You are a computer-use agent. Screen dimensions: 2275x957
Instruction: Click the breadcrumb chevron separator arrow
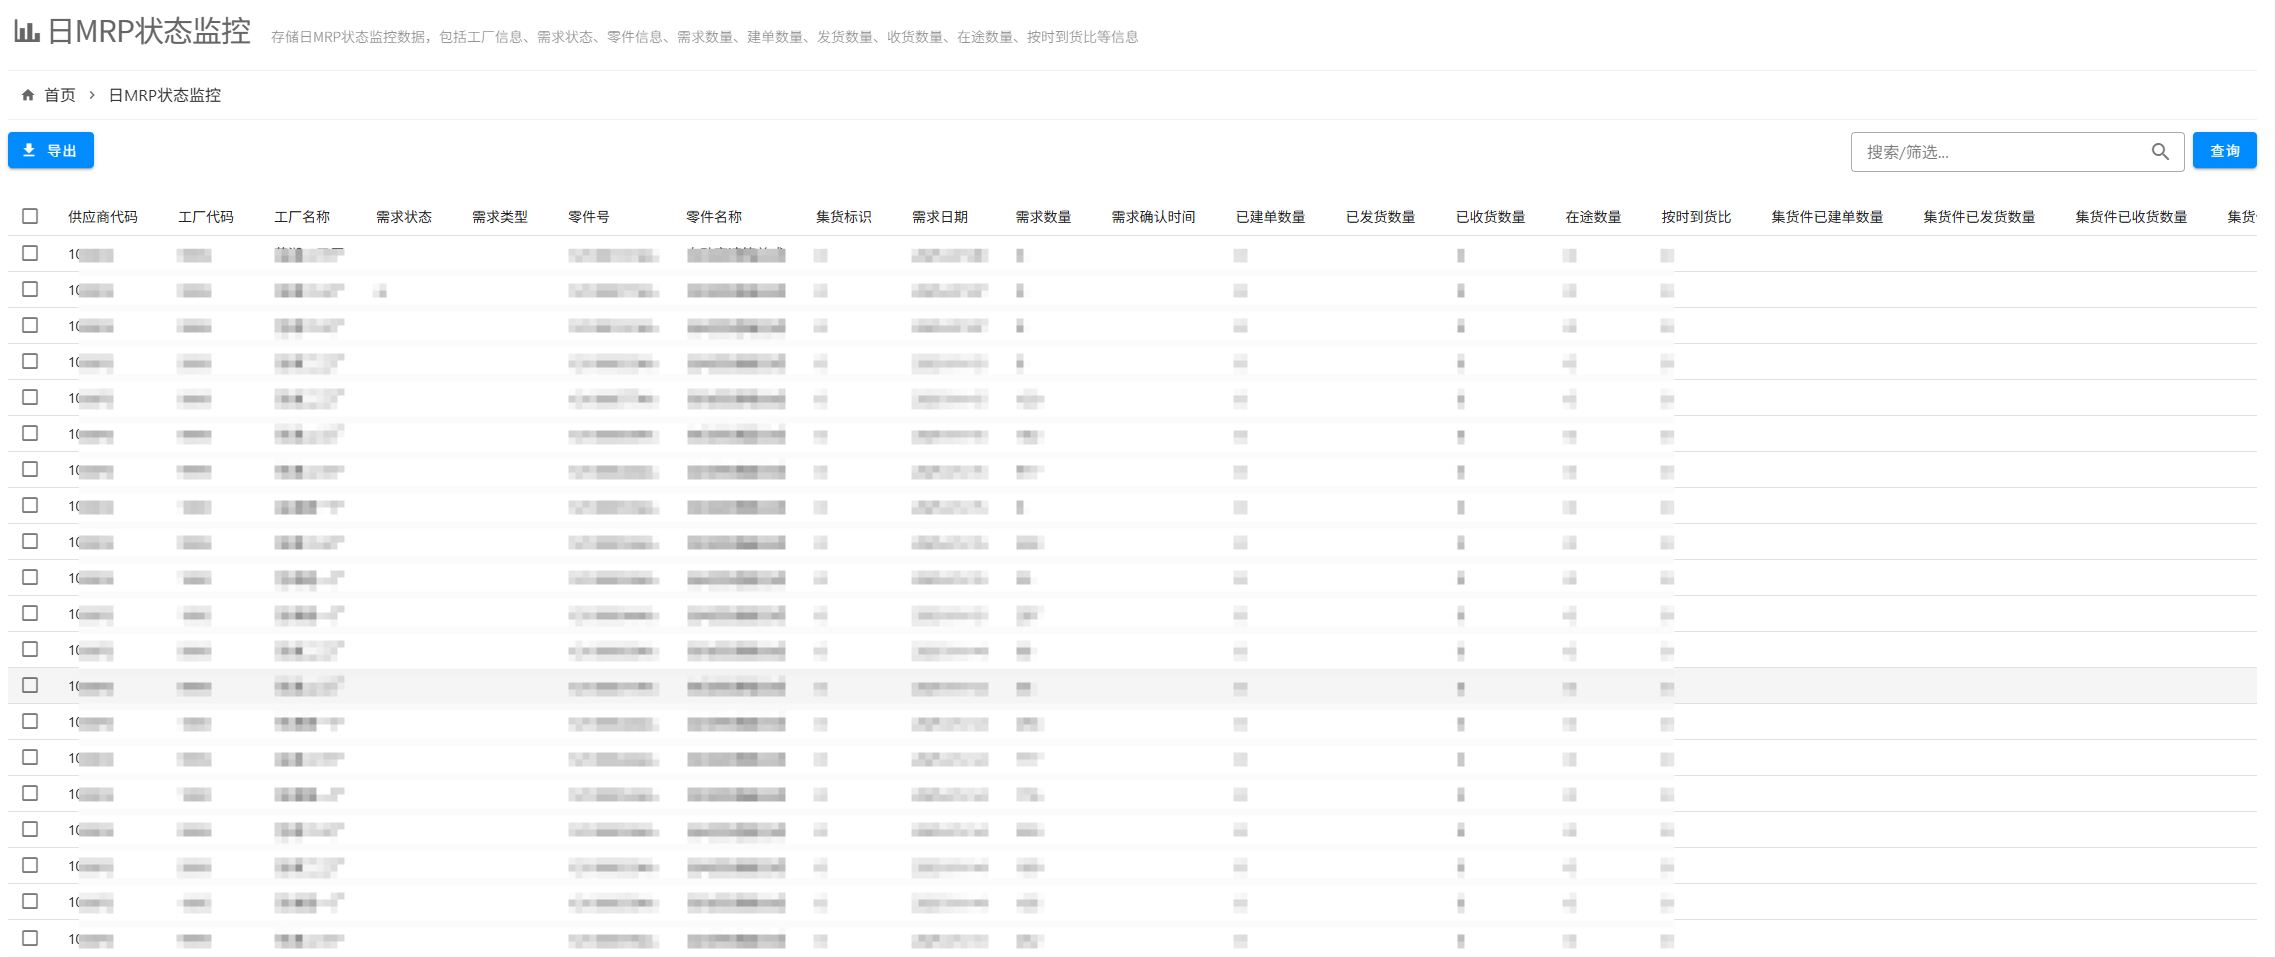point(92,95)
